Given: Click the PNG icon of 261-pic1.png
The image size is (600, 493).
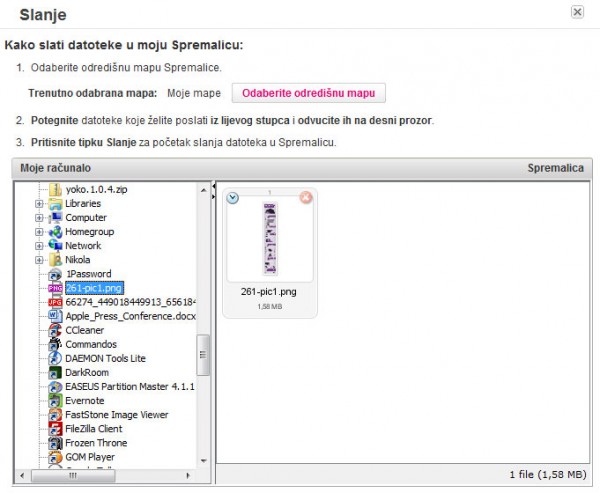Looking at the screenshot, I should pos(55,288).
